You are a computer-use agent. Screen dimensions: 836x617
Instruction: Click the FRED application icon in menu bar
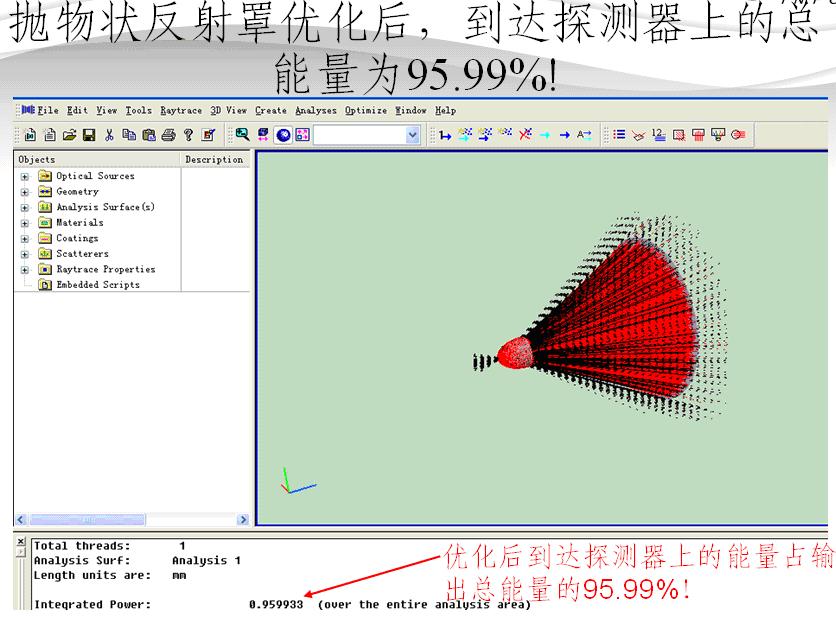28,110
